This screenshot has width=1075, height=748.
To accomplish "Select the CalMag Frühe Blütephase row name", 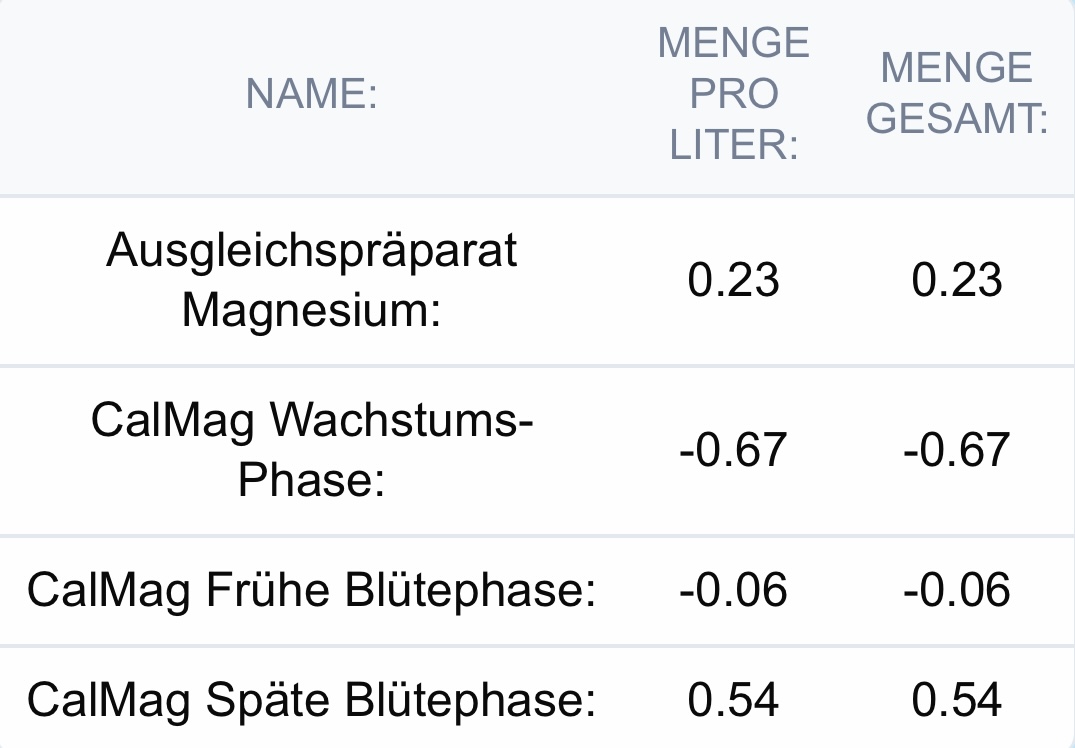I will (311, 590).
